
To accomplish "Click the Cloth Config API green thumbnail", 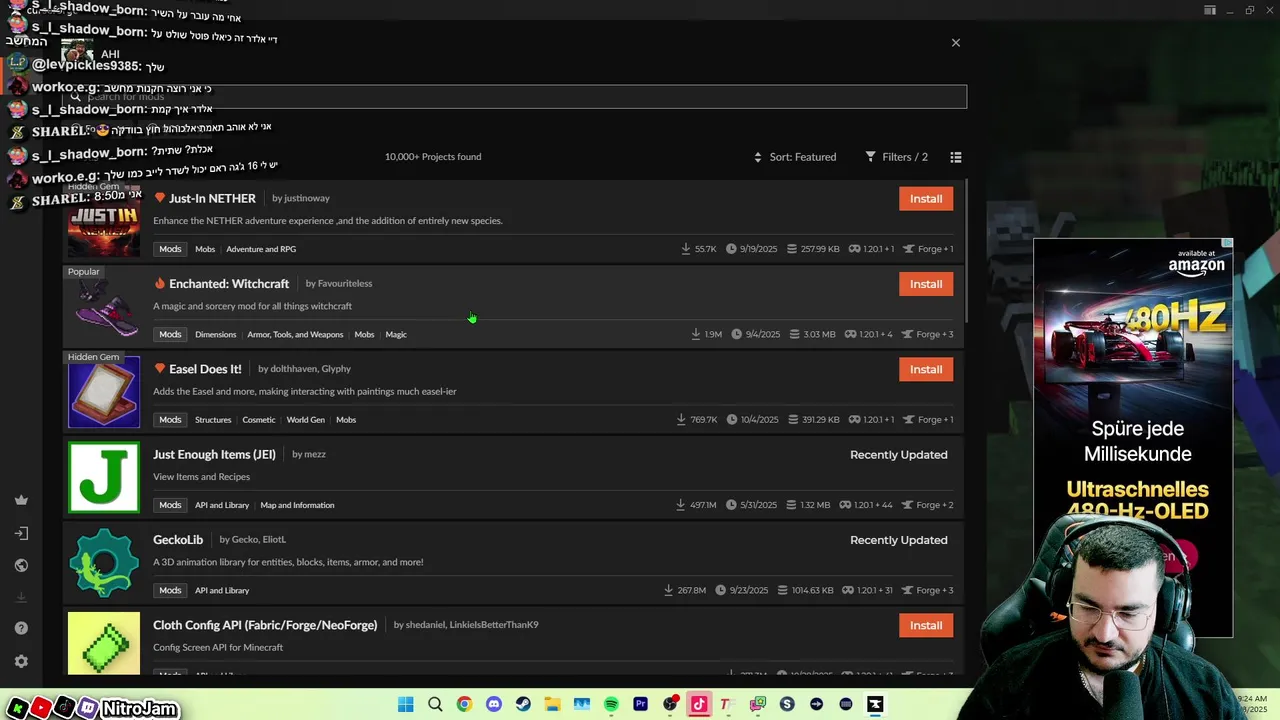I will tap(104, 643).
